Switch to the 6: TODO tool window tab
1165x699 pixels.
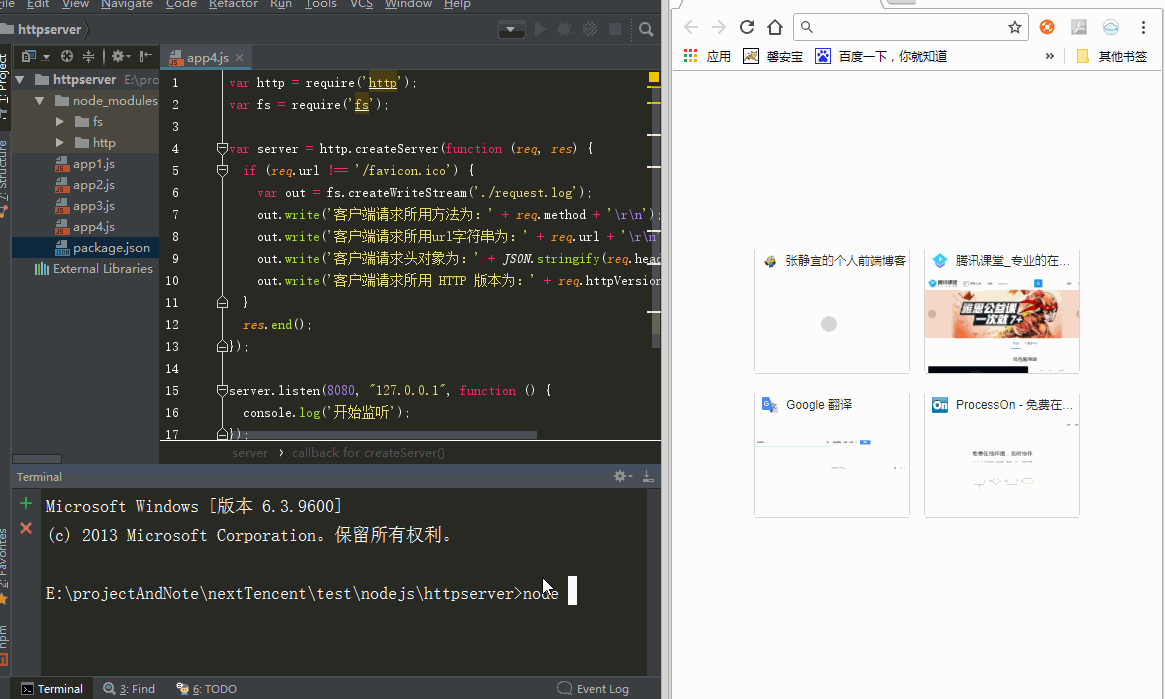[207, 689]
